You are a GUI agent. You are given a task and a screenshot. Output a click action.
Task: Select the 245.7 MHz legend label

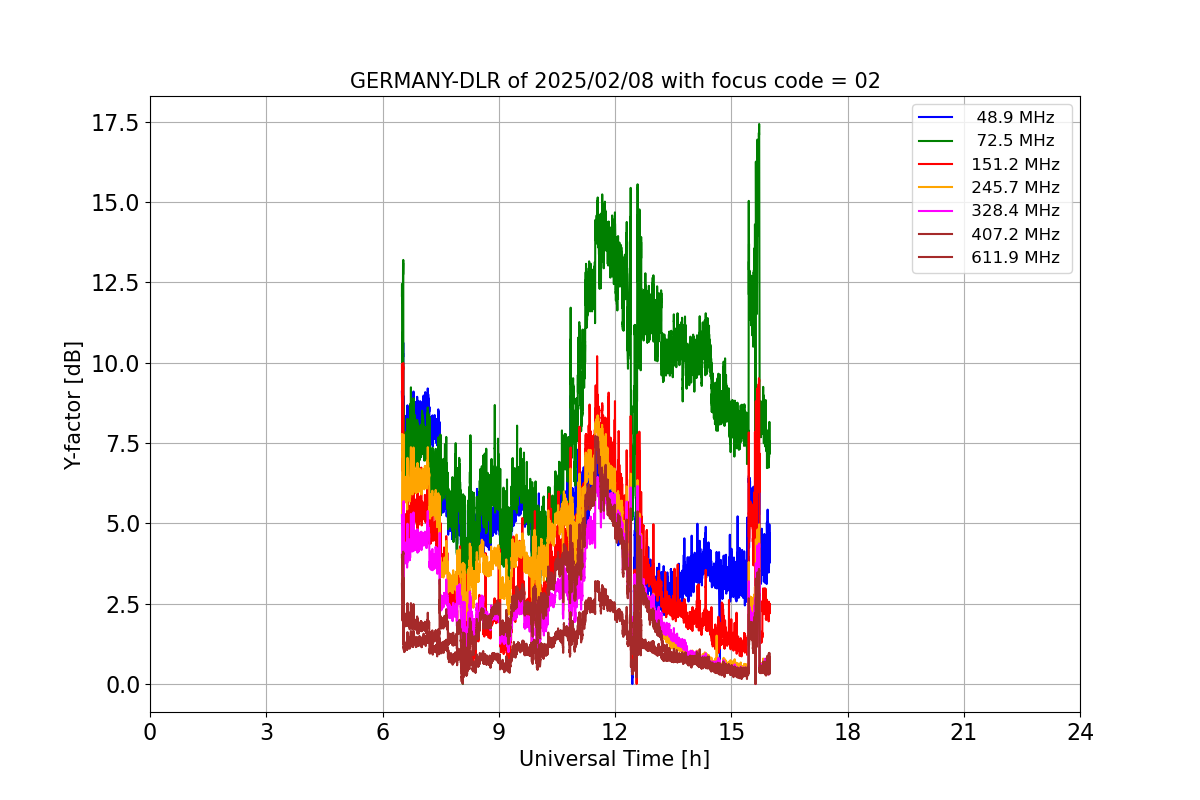[1015, 187]
